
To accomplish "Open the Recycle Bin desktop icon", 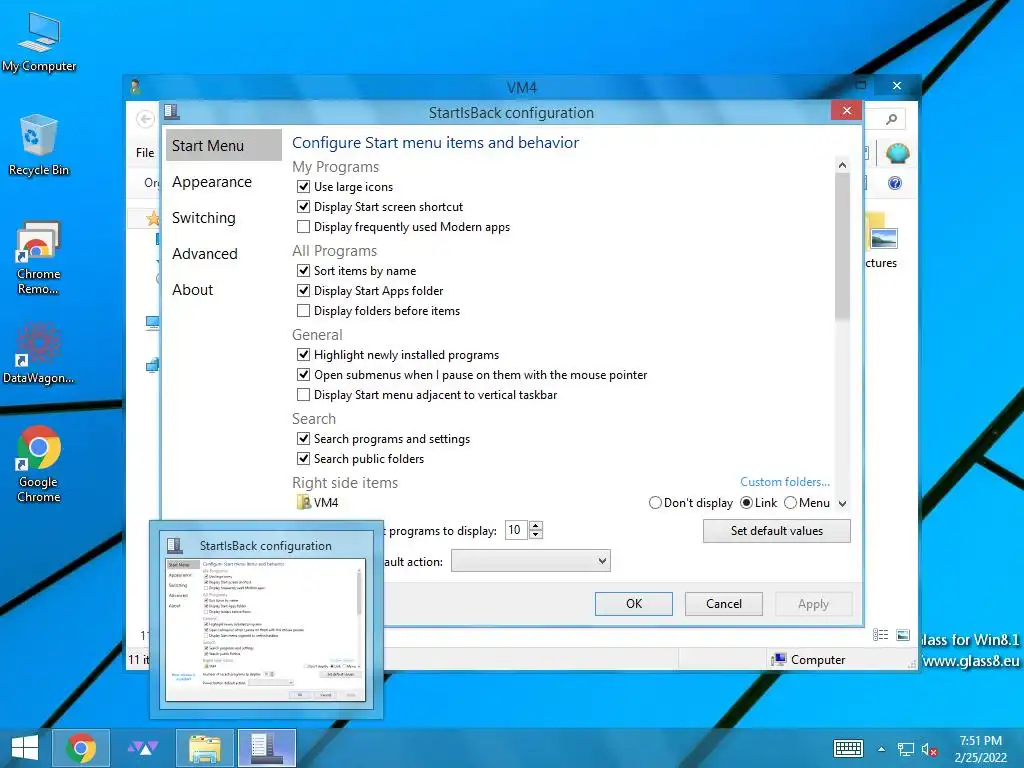I will click(x=39, y=145).
